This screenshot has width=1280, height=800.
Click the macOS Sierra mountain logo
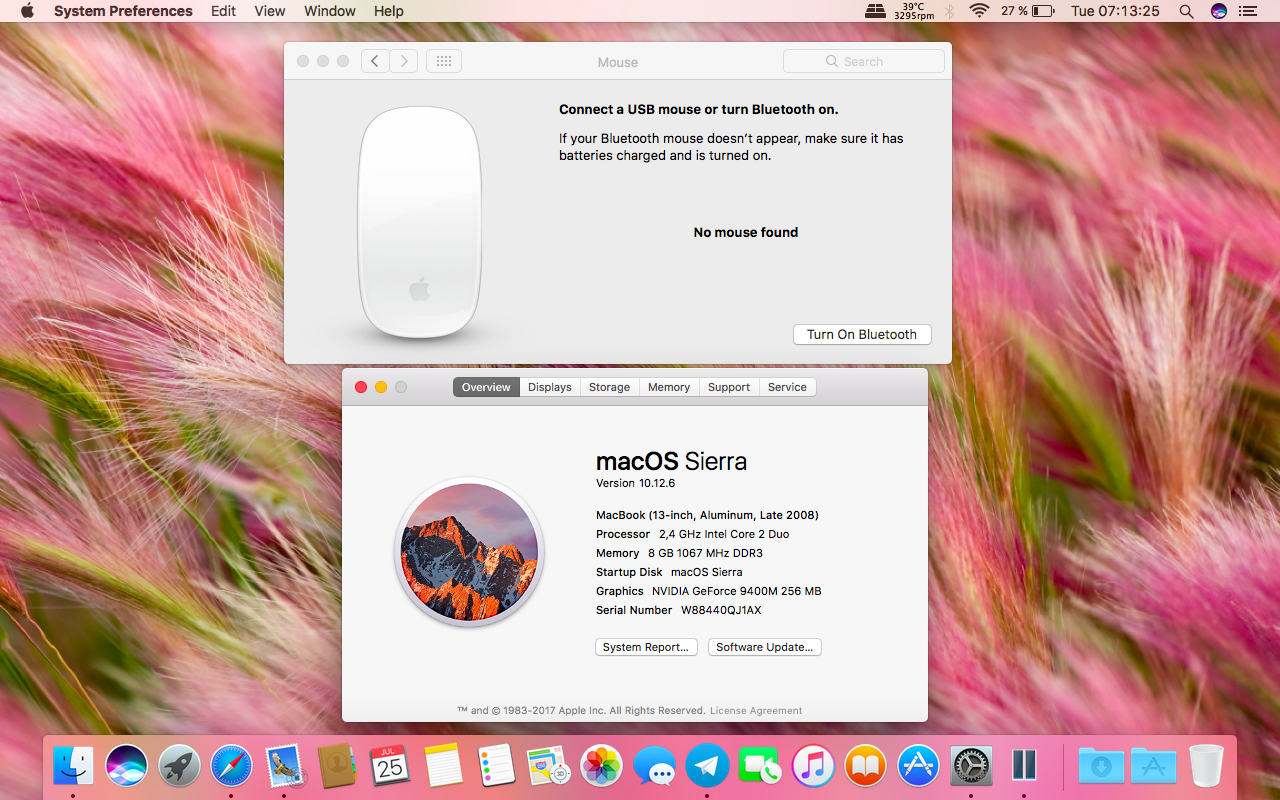coord(469,552)
